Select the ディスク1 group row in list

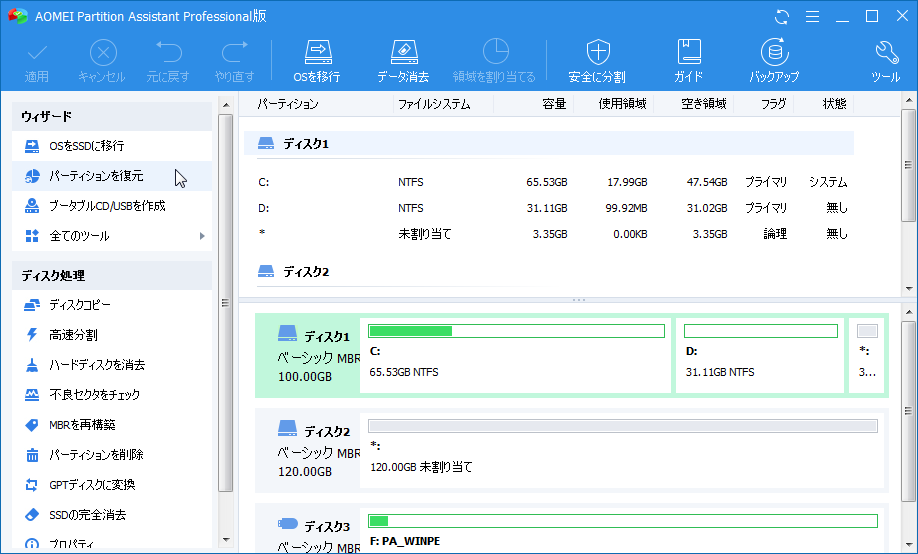tap(549, 143)
